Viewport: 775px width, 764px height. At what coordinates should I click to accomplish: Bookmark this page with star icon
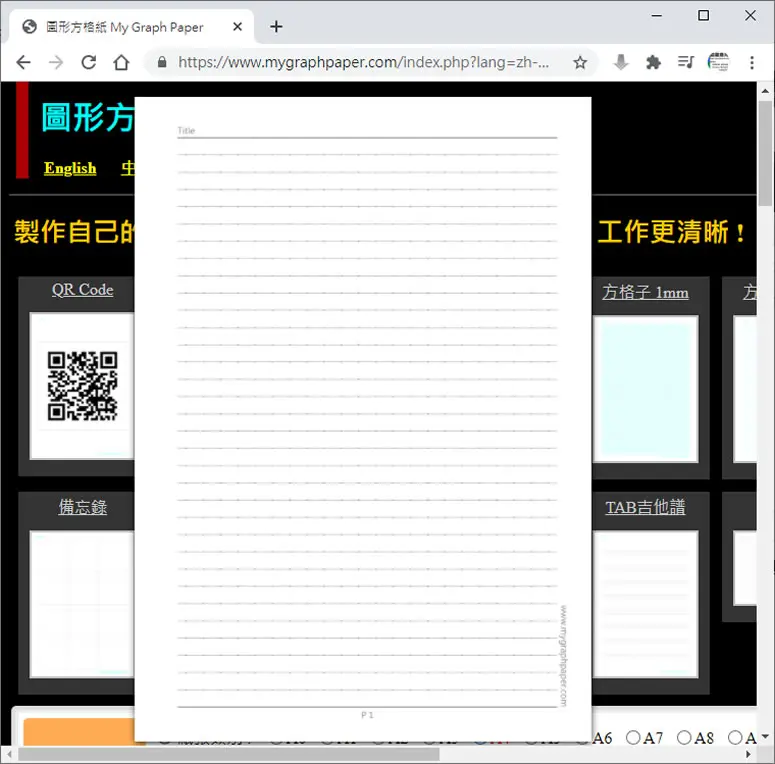[x=580, y=63]
